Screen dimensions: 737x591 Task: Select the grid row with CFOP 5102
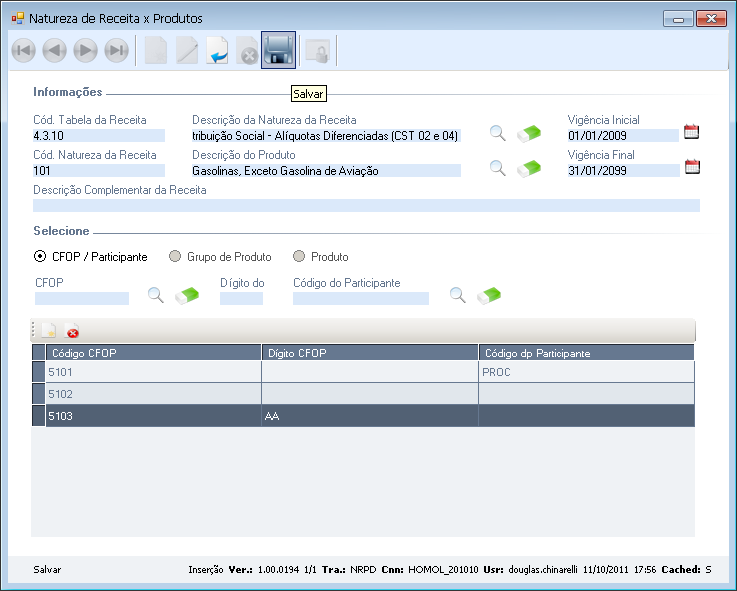tap(152, 394)
